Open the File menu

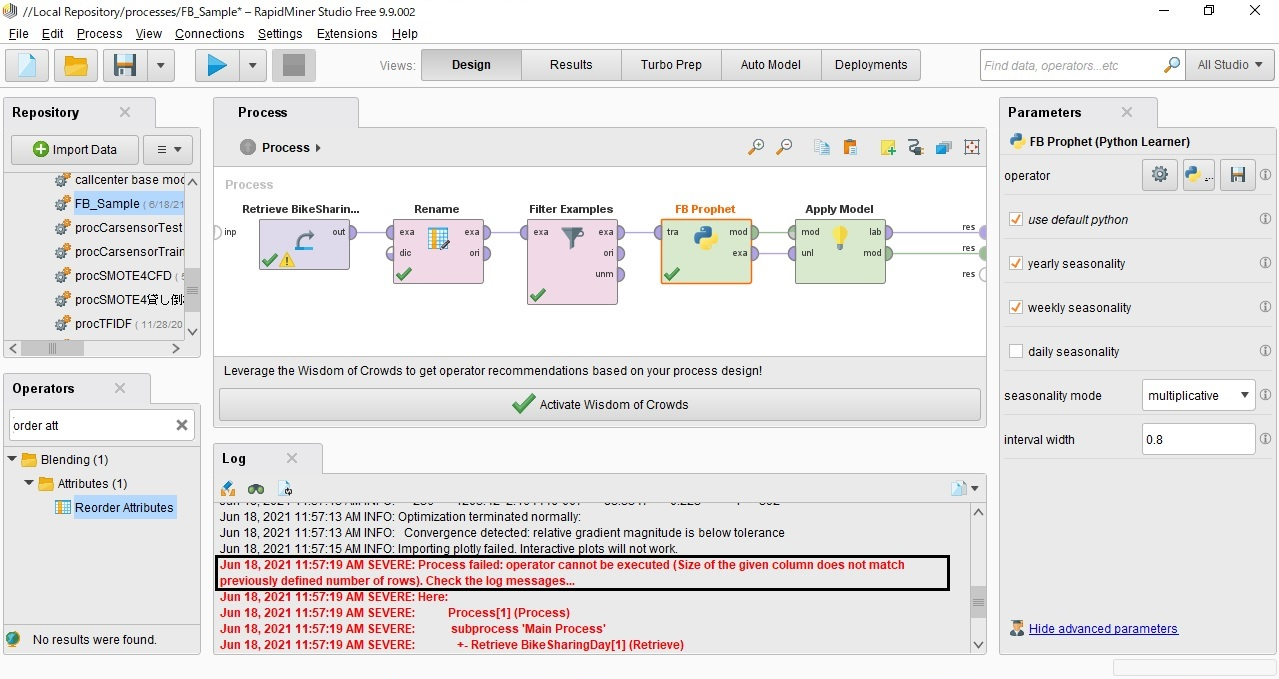[18, 33]
